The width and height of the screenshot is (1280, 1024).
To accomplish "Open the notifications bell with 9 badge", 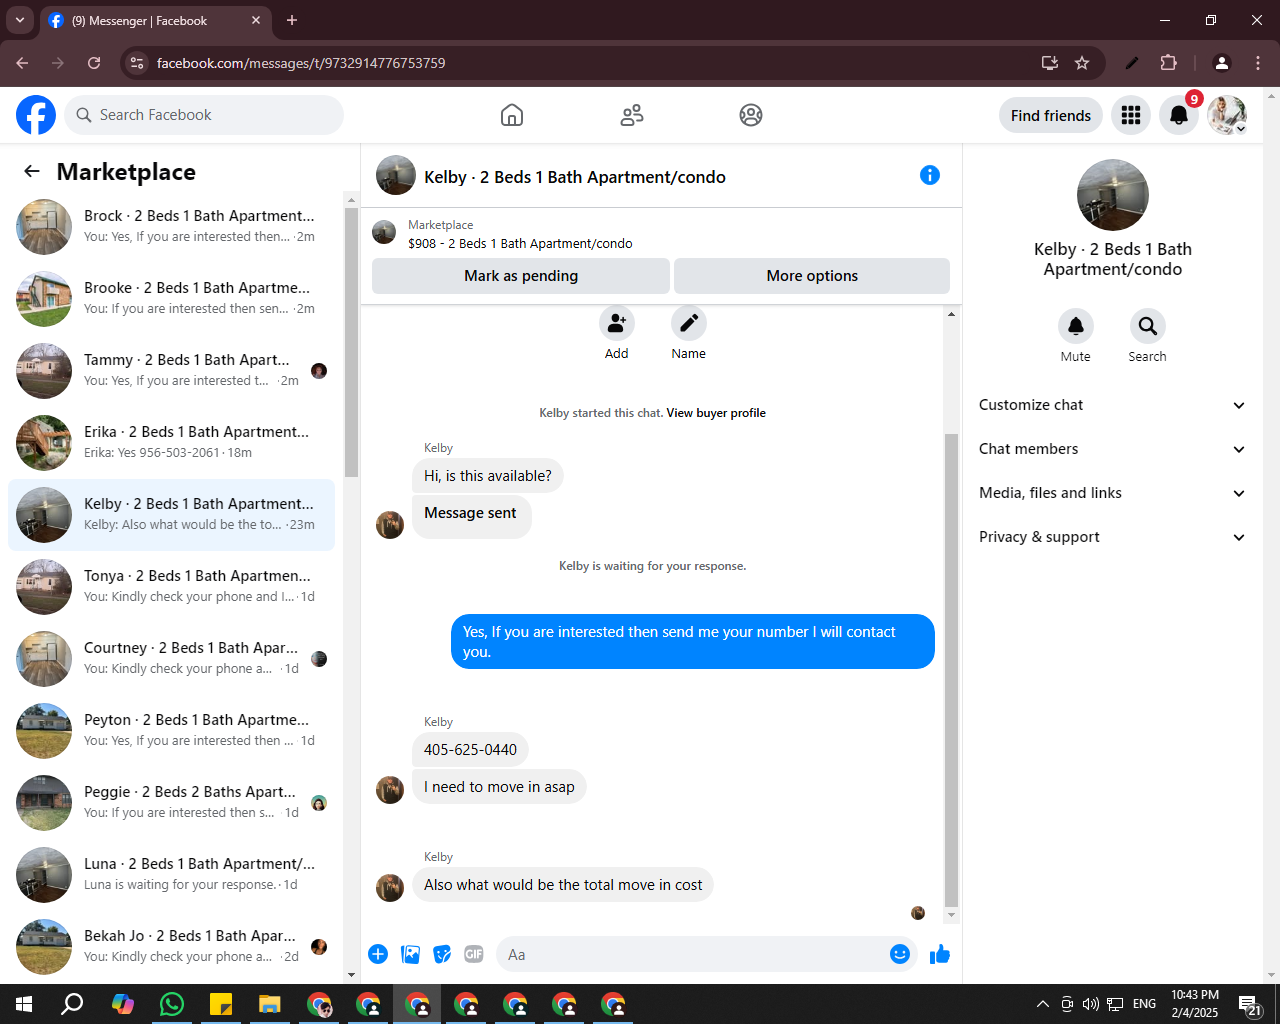I will 1179,115.
